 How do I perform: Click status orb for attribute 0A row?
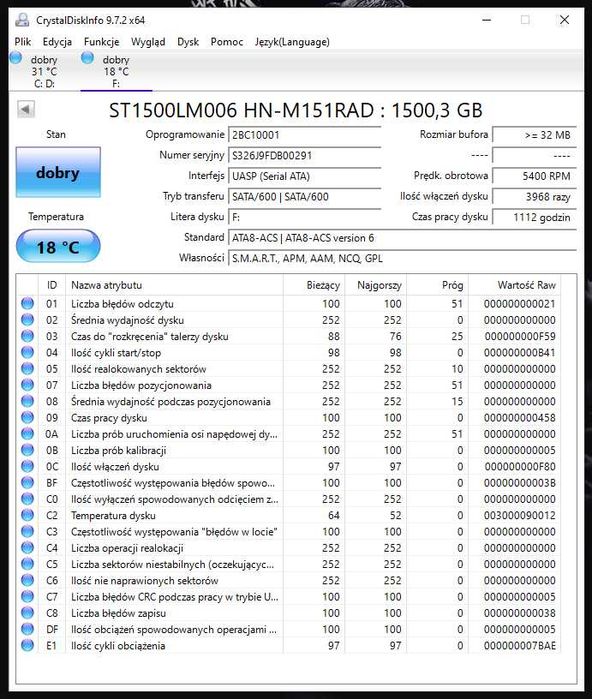28,433
